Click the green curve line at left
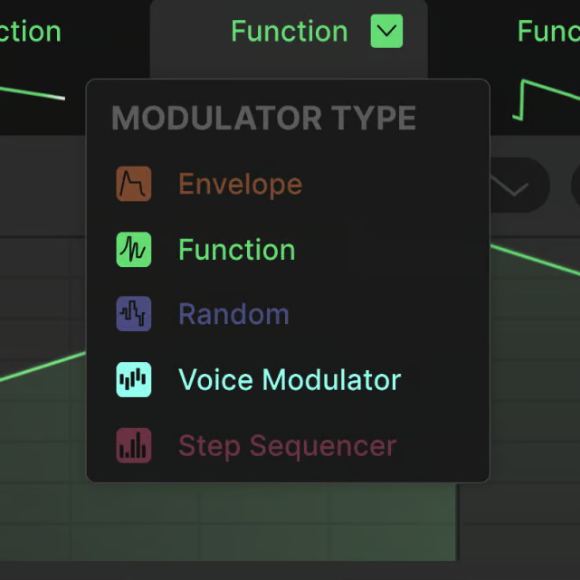The image size is (580, 580). pyautogui.click(x=43, y=367)
